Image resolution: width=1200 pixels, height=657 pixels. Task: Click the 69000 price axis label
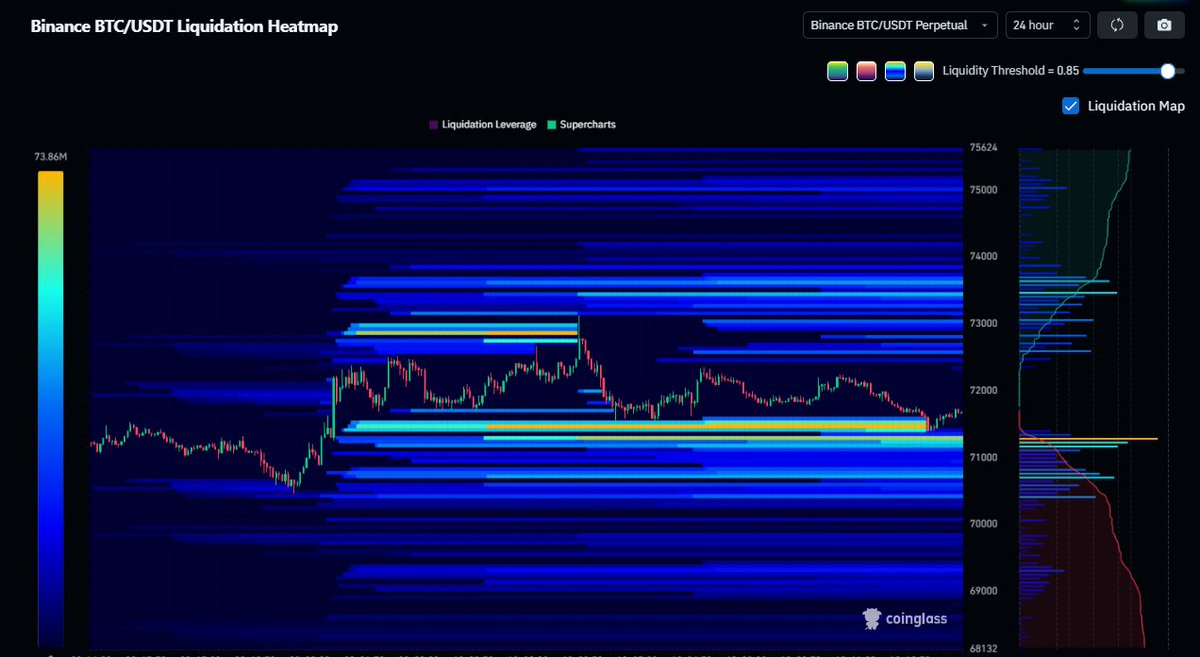pyautogui.click(x=984, y=591)
